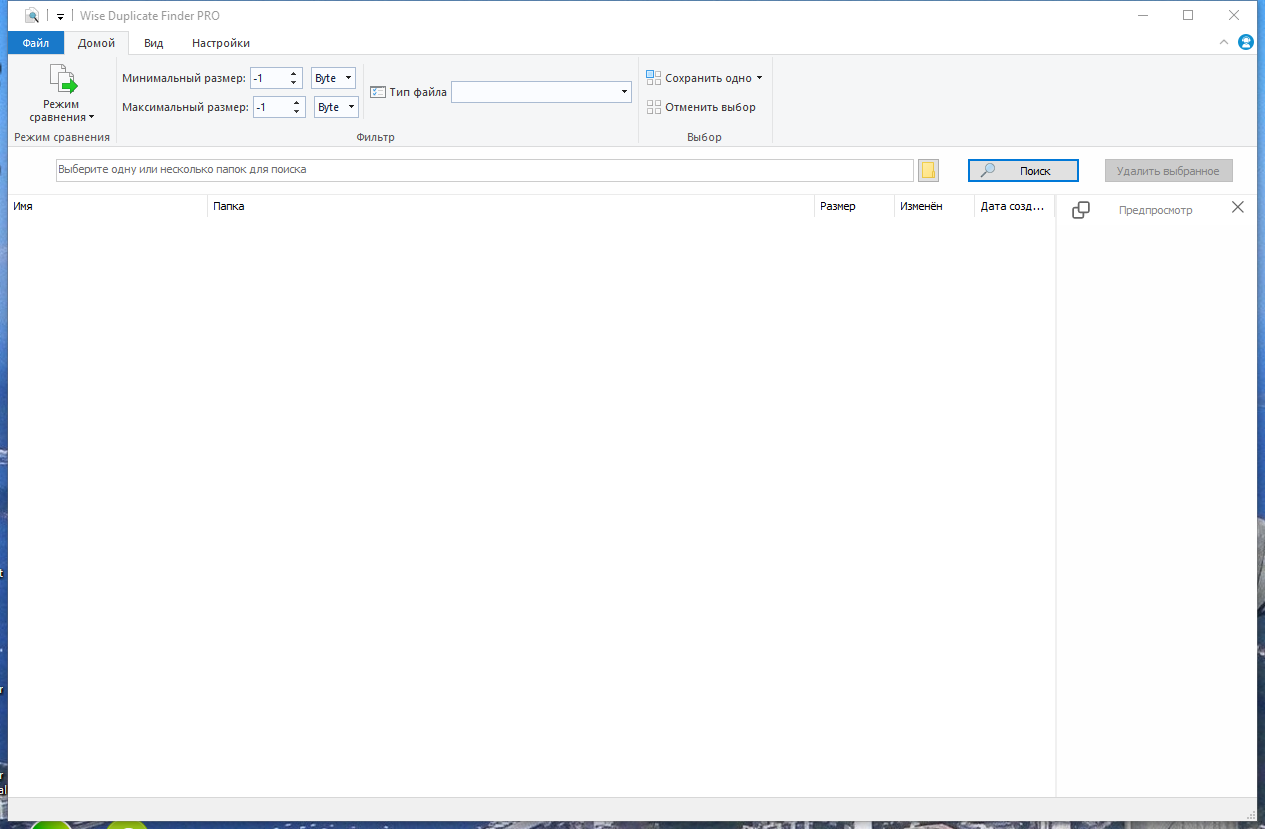Viewport: 1265px width, 829px height.
Task: Sort by the Размер column header
Action: [x=854, y=206]
